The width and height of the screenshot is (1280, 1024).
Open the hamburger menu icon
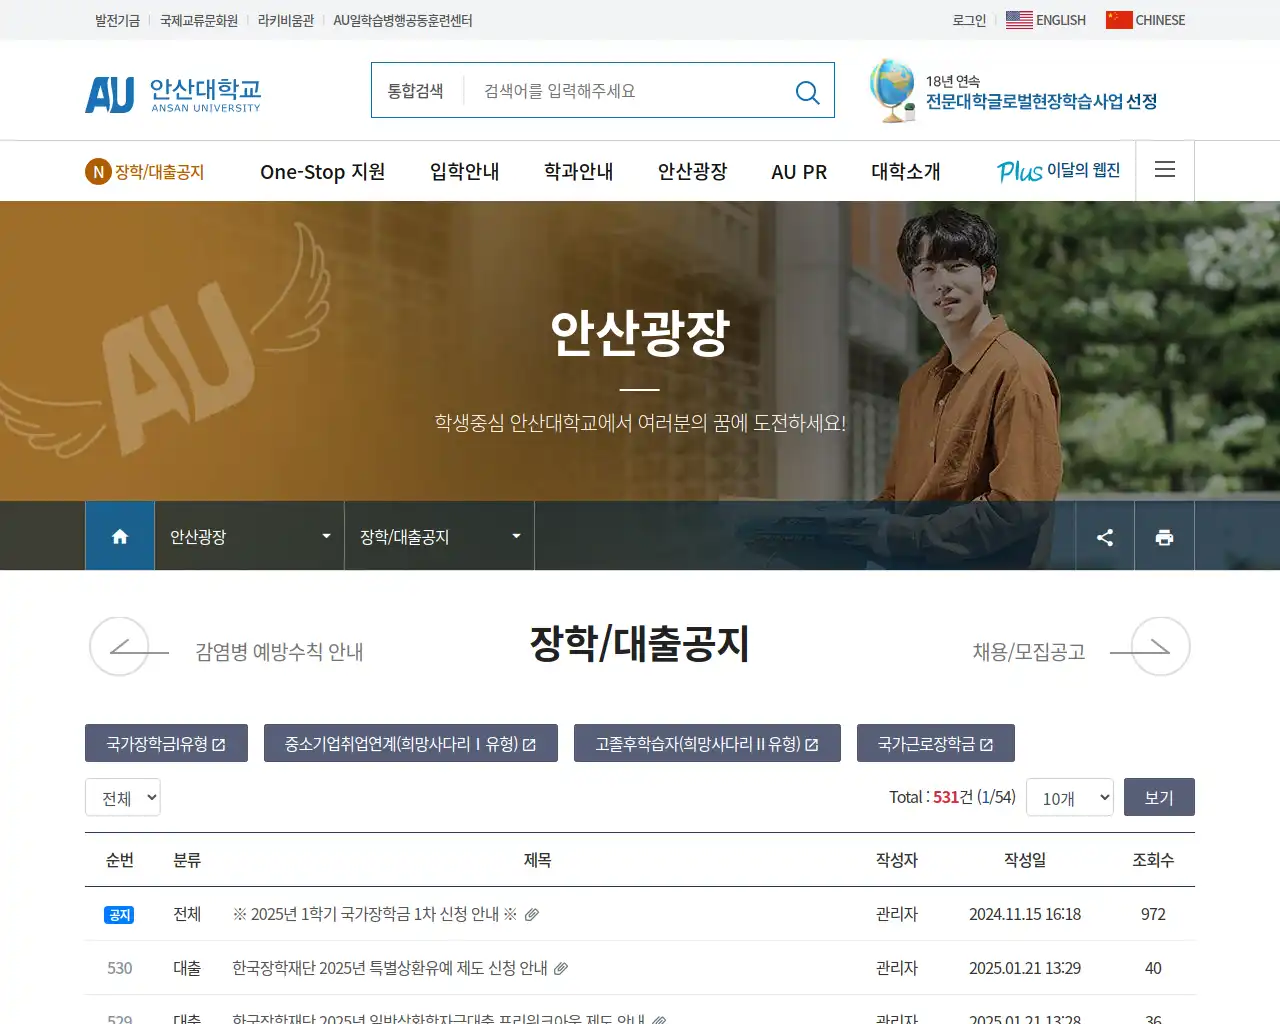point(1164,170)
